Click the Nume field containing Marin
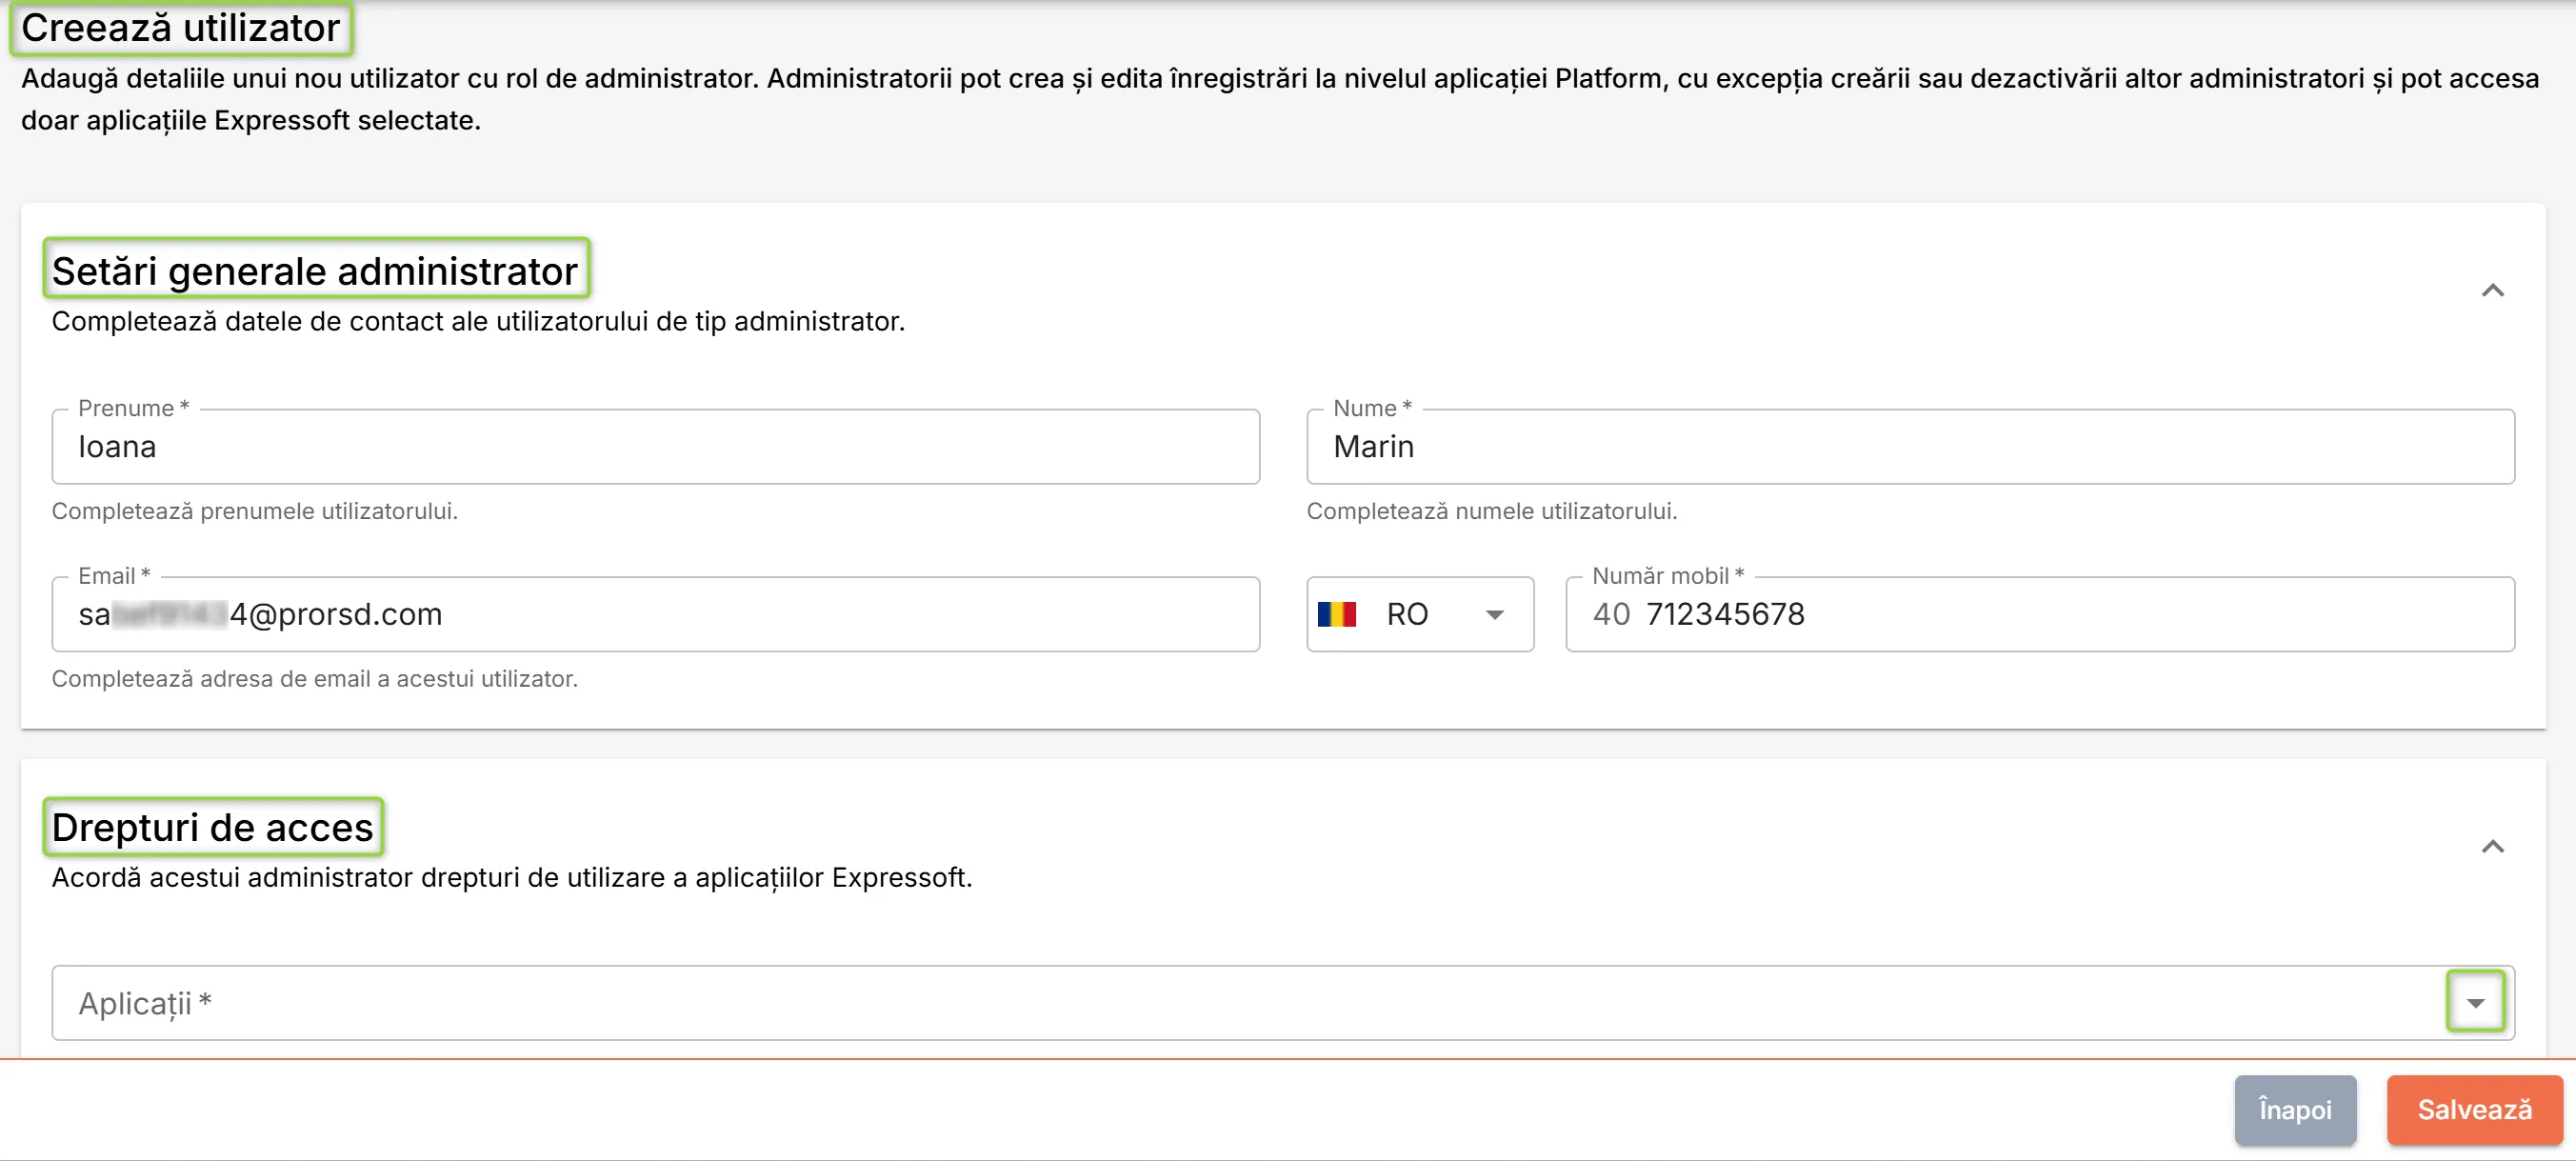This screenshot has width=2576, height=1161. point(1910,446)
